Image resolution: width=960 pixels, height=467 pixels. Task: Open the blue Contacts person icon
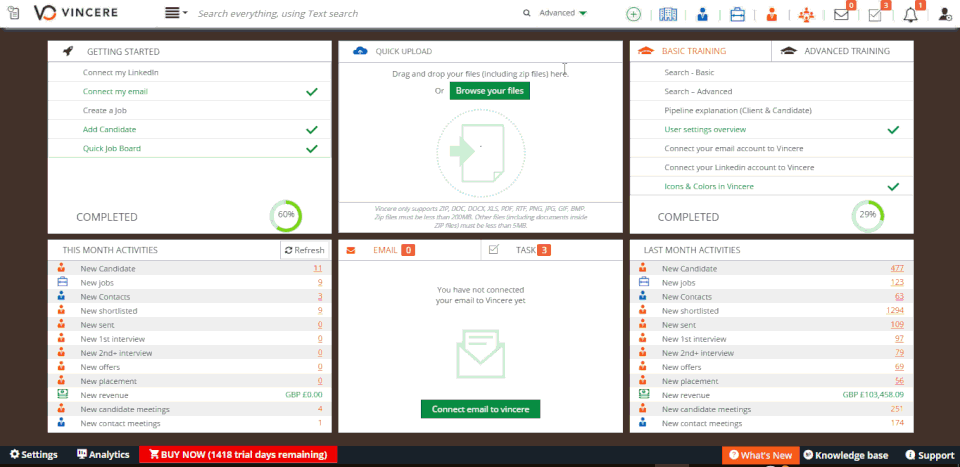702,14
